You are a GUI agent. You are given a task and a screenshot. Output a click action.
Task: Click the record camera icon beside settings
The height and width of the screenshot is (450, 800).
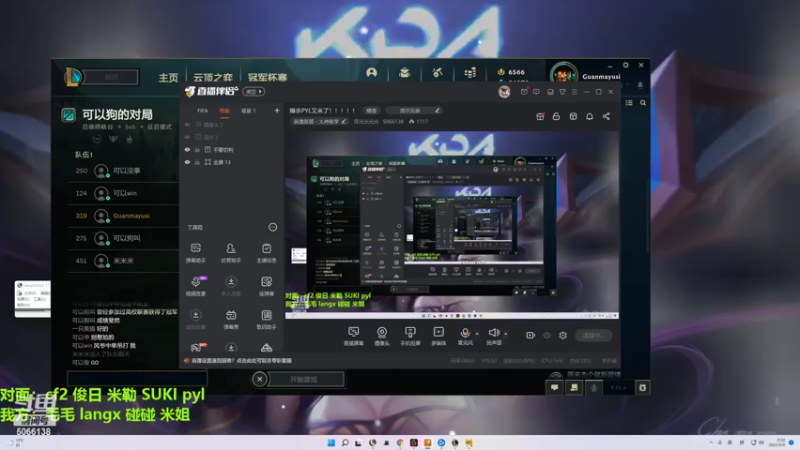[x=531, y=335]
